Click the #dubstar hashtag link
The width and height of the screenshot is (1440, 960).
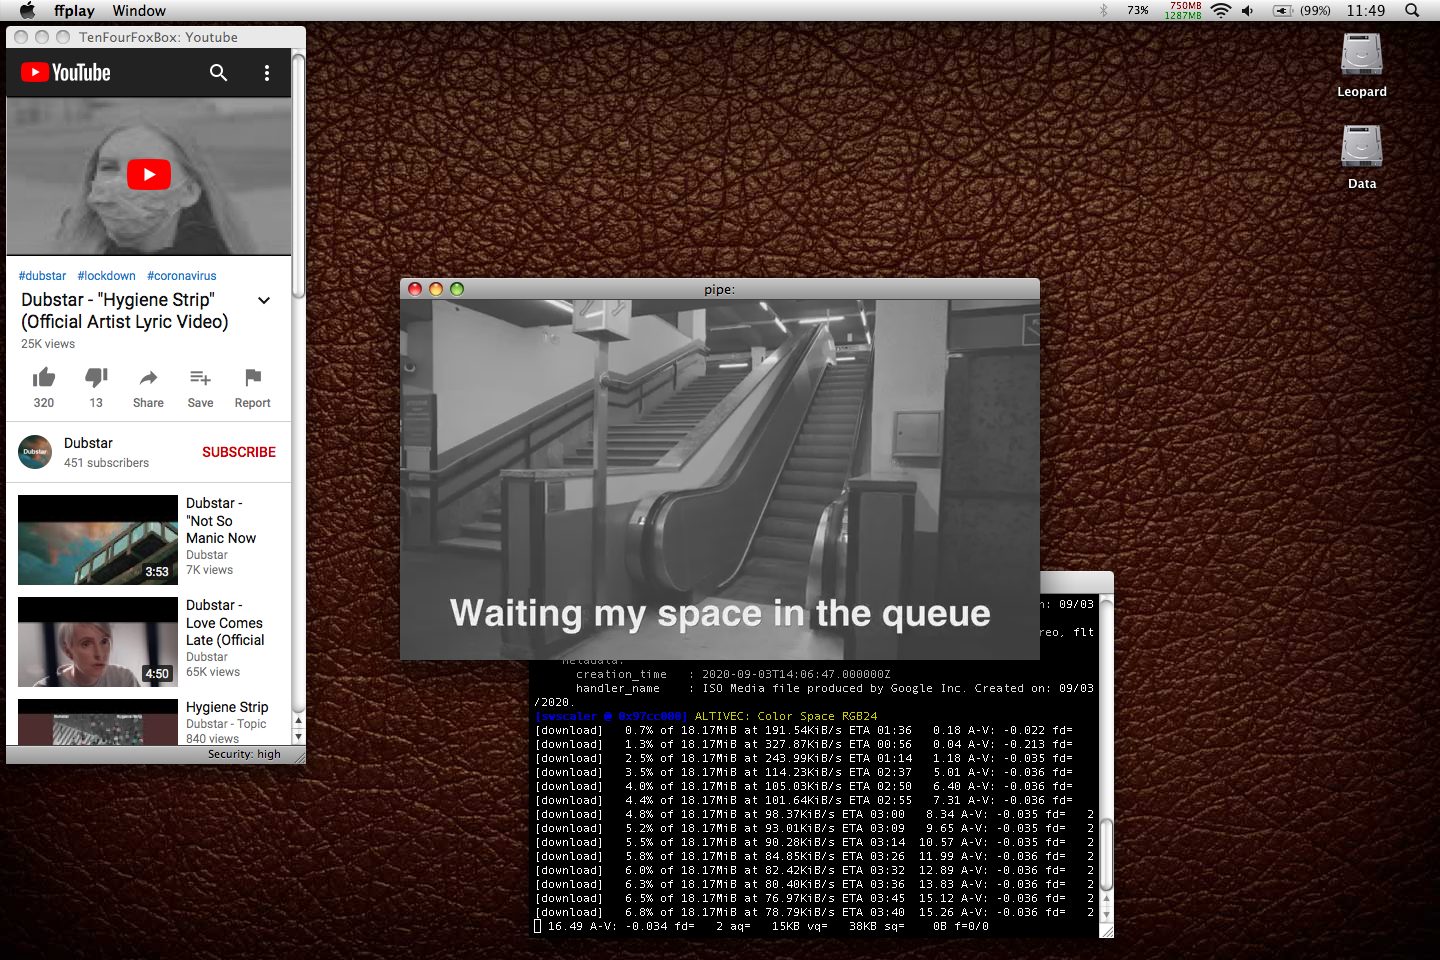[x=42, y=276]
